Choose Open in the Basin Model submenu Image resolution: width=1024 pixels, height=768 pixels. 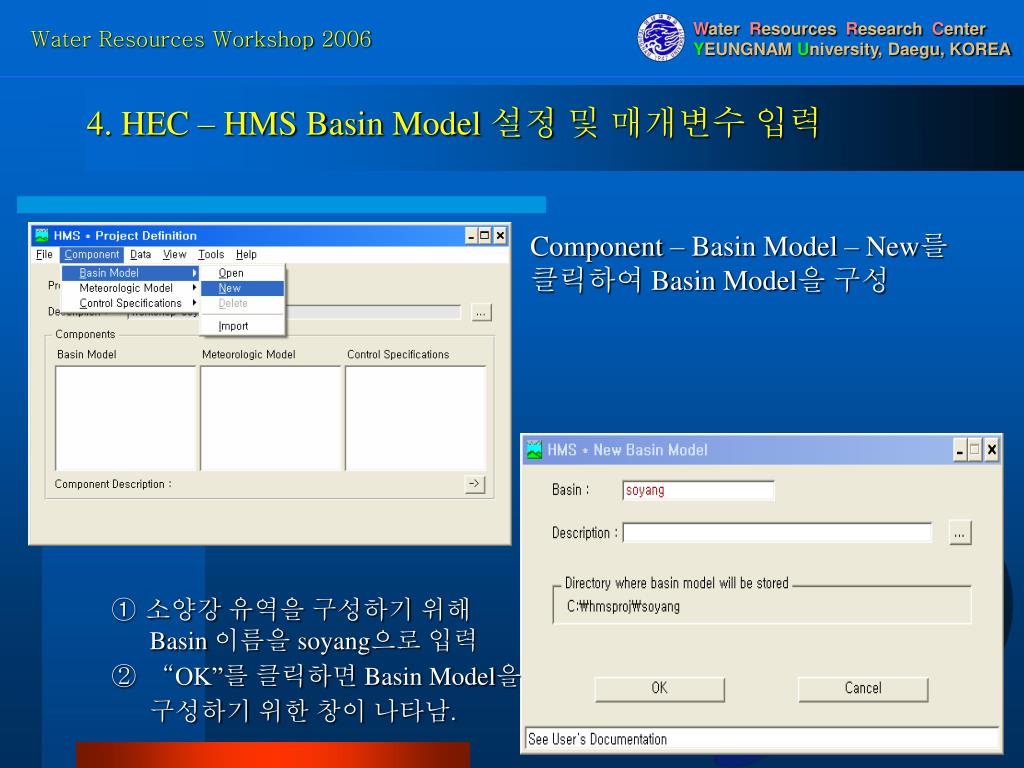(242, 273)
